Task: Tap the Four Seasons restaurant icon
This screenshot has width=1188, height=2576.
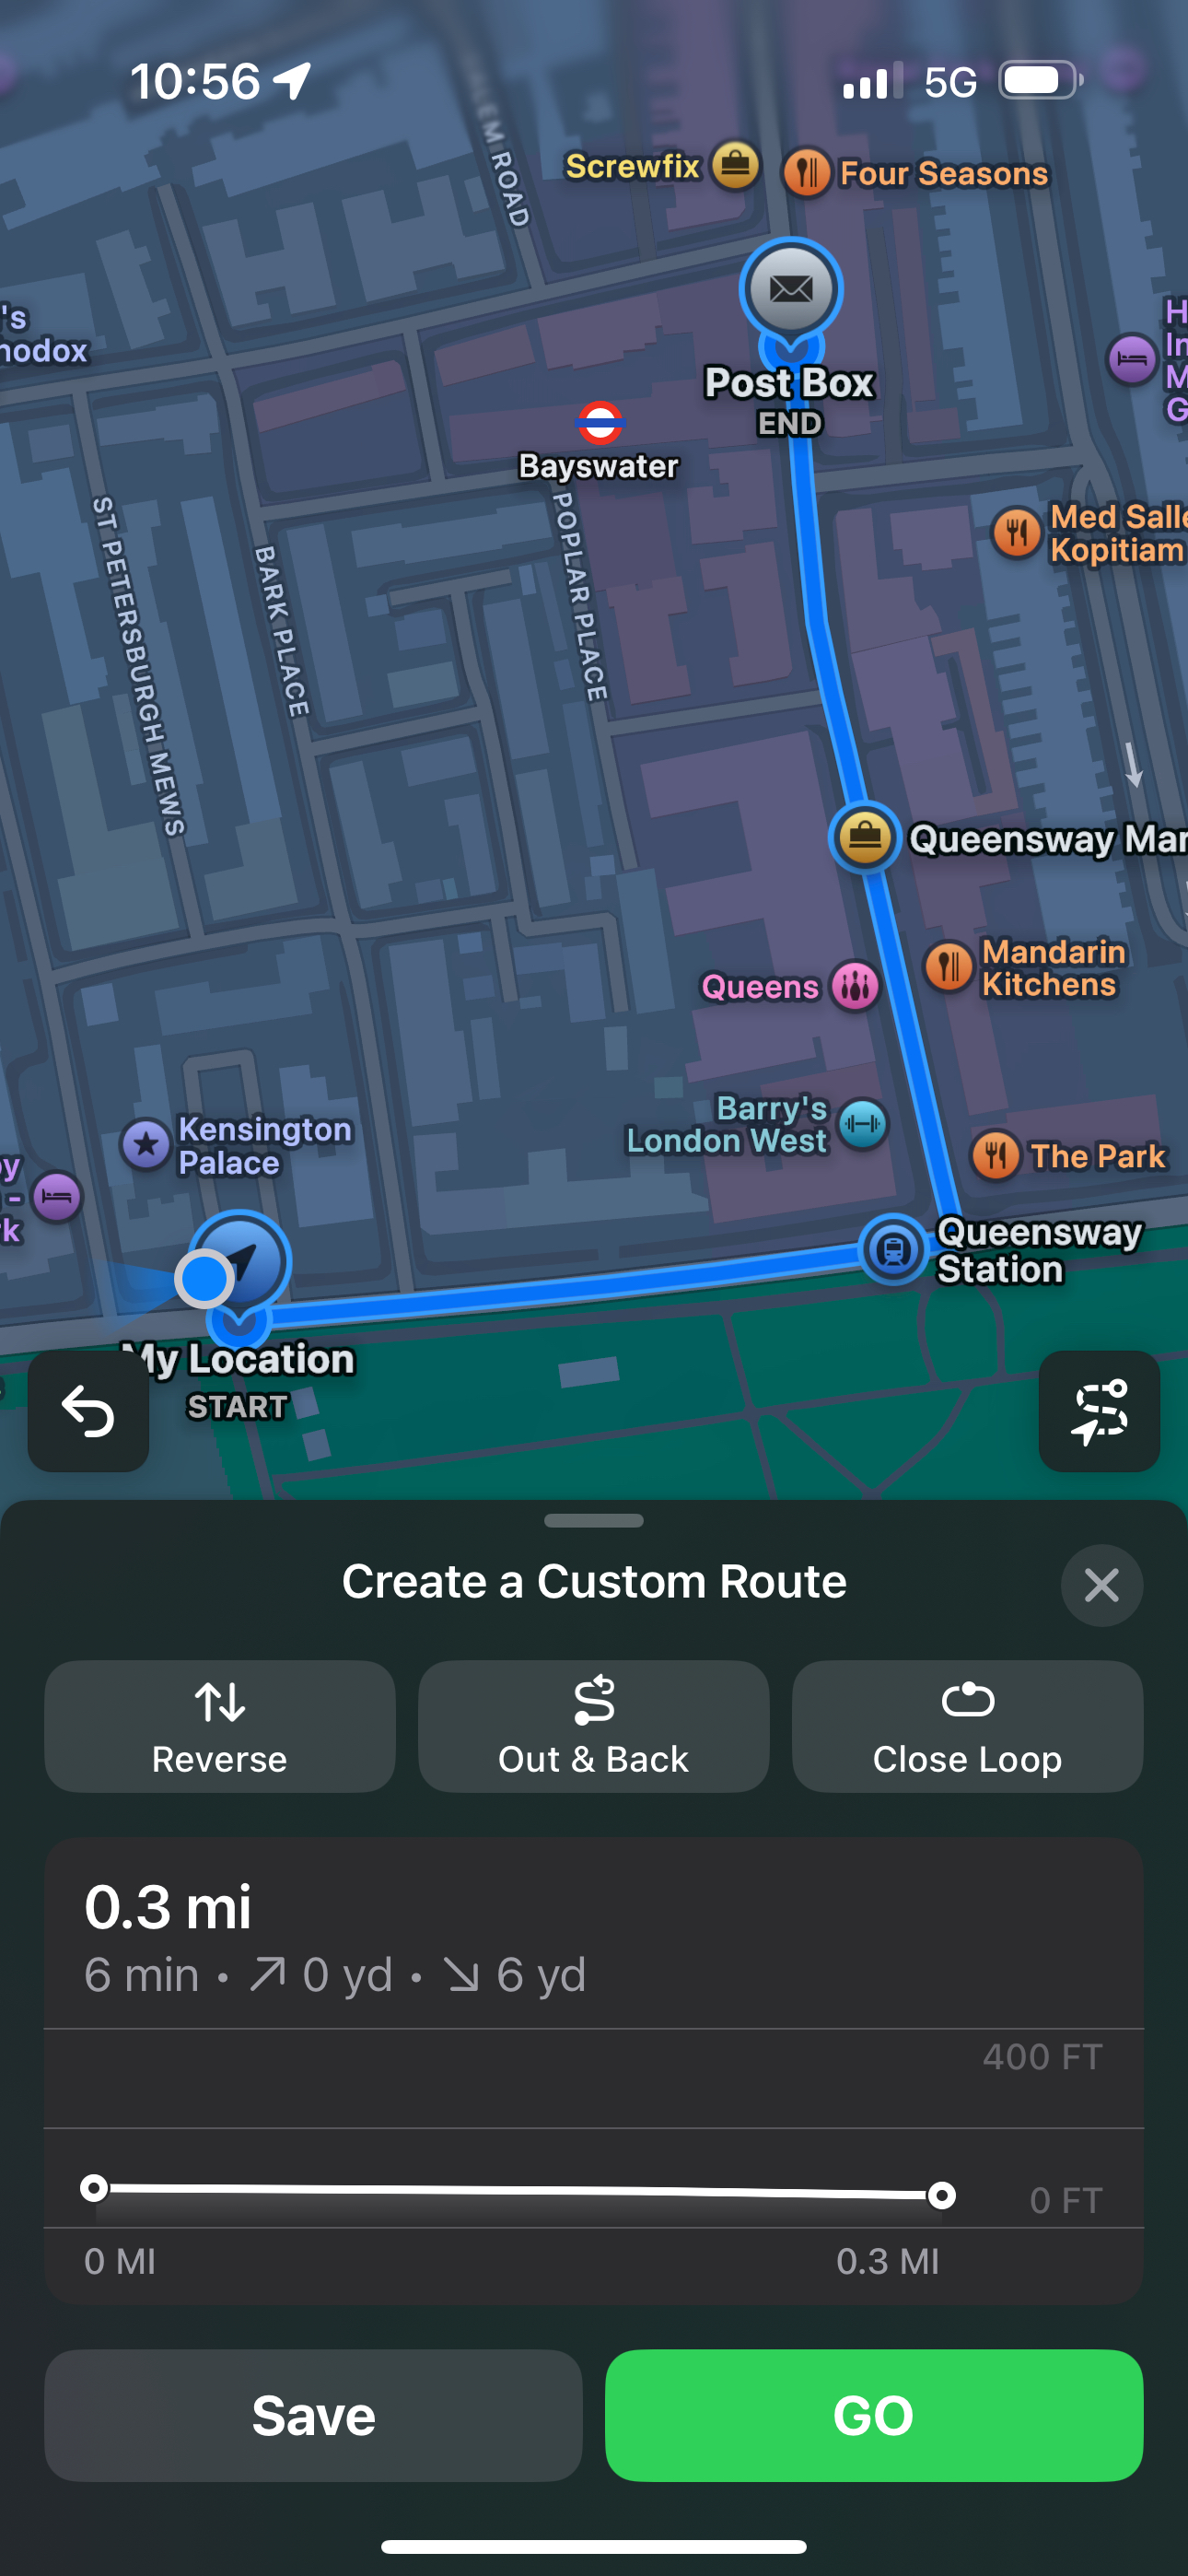Action: coord(807,173)
